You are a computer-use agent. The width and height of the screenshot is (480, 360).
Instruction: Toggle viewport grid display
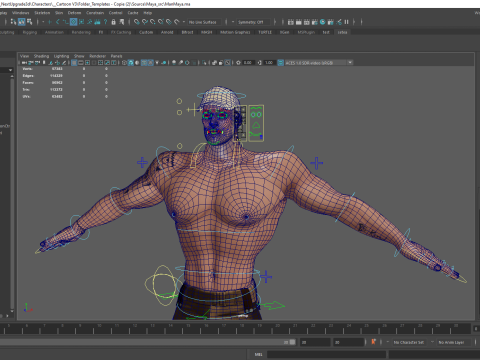point(74,63)
